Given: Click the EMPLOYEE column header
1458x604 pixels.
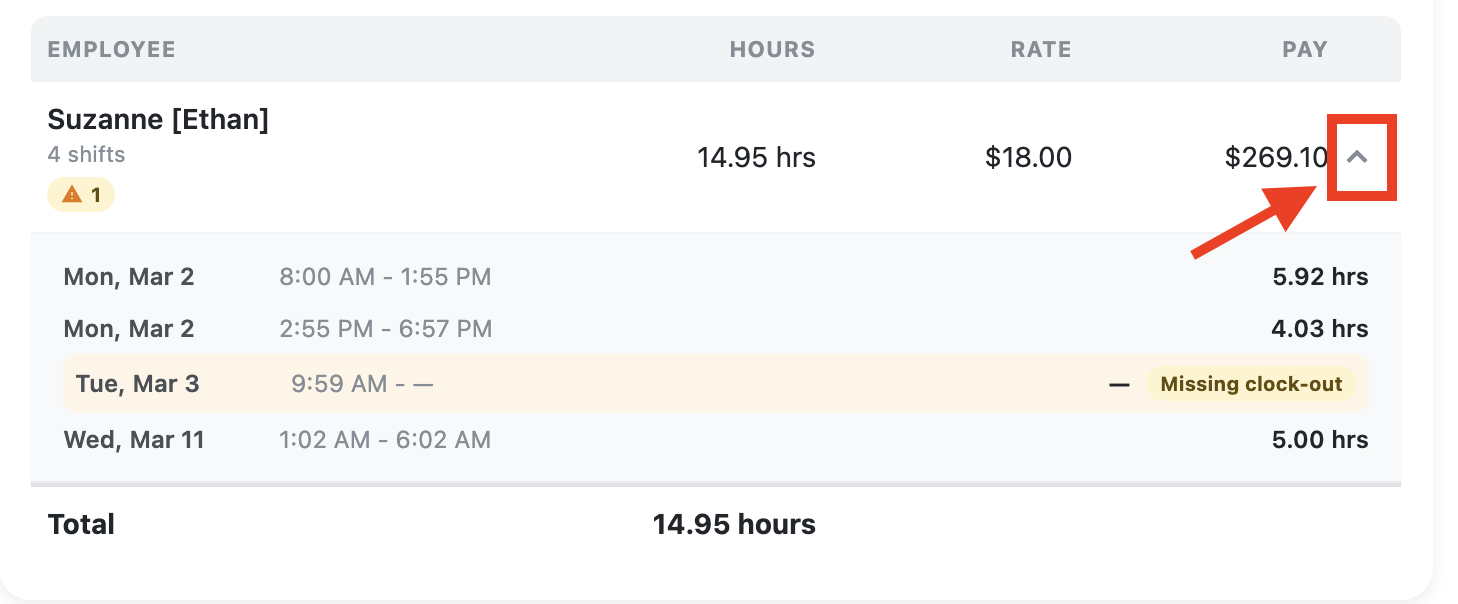Looking at the screenshot, I should pyautogui.click(x=111, y=49).
